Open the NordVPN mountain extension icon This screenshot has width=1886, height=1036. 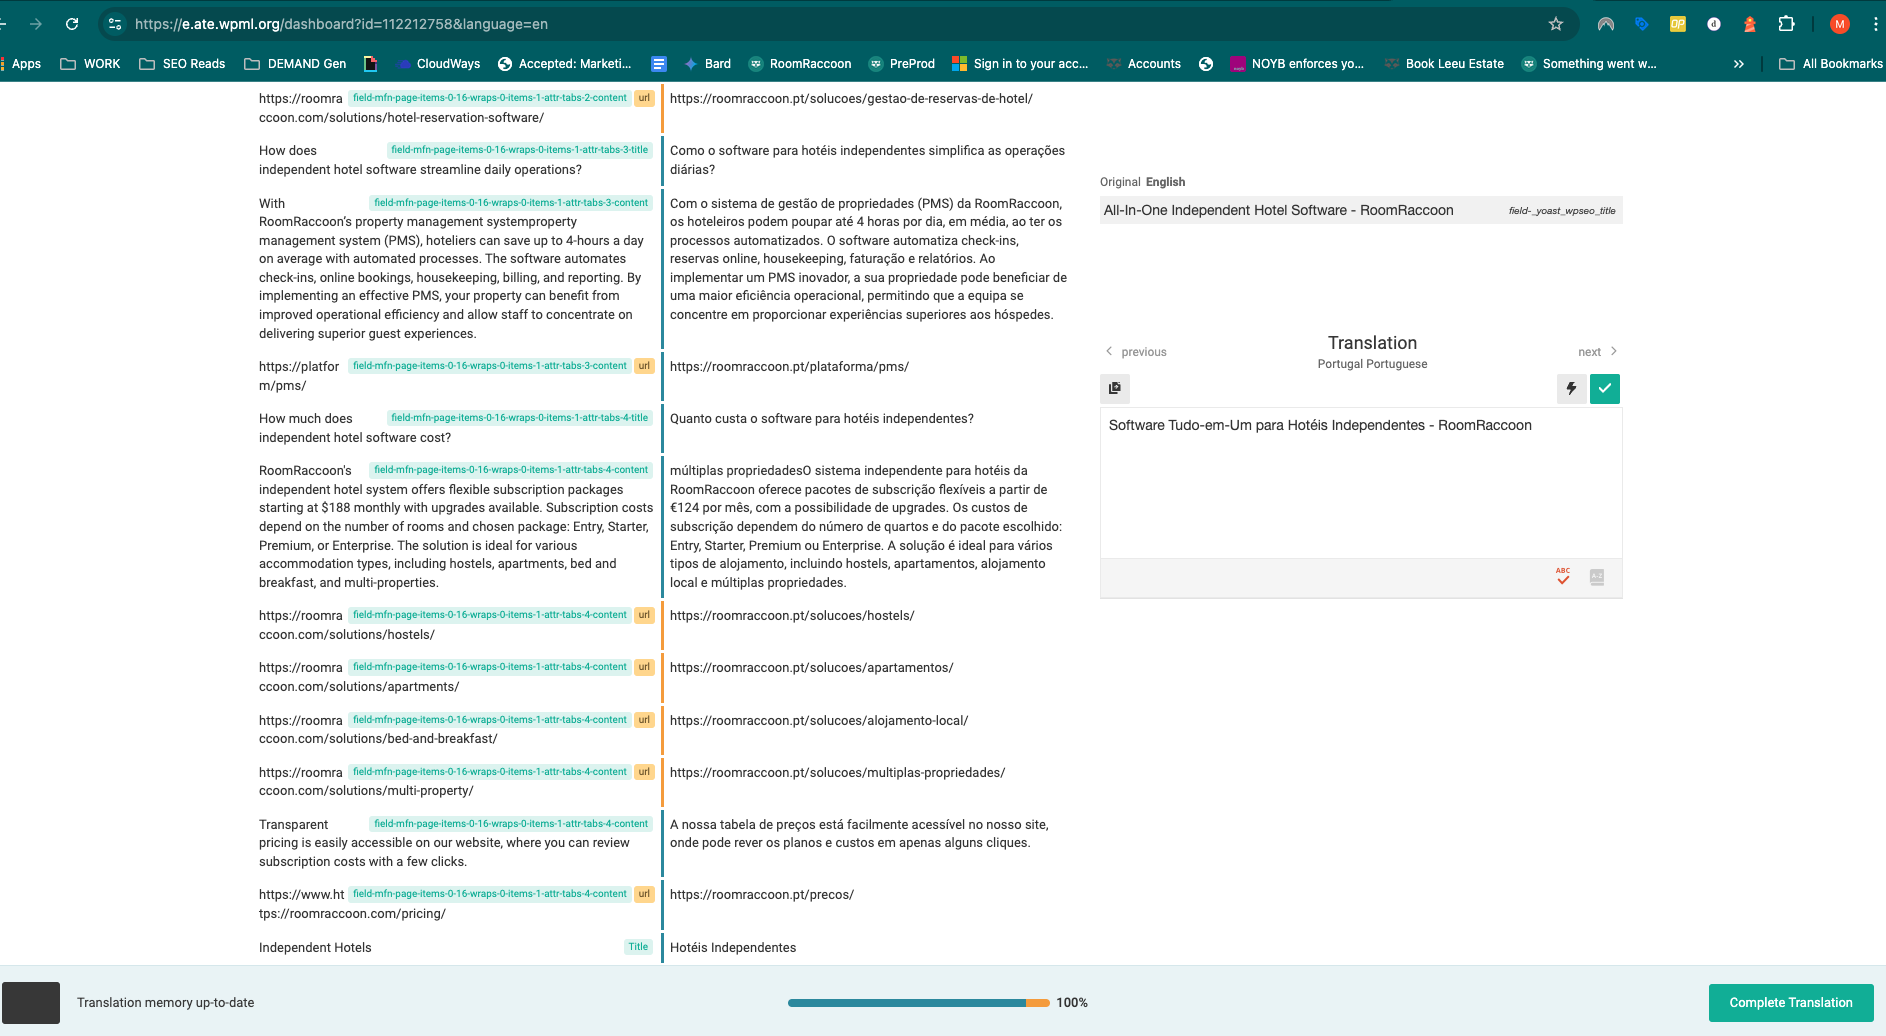[1606, 24]
